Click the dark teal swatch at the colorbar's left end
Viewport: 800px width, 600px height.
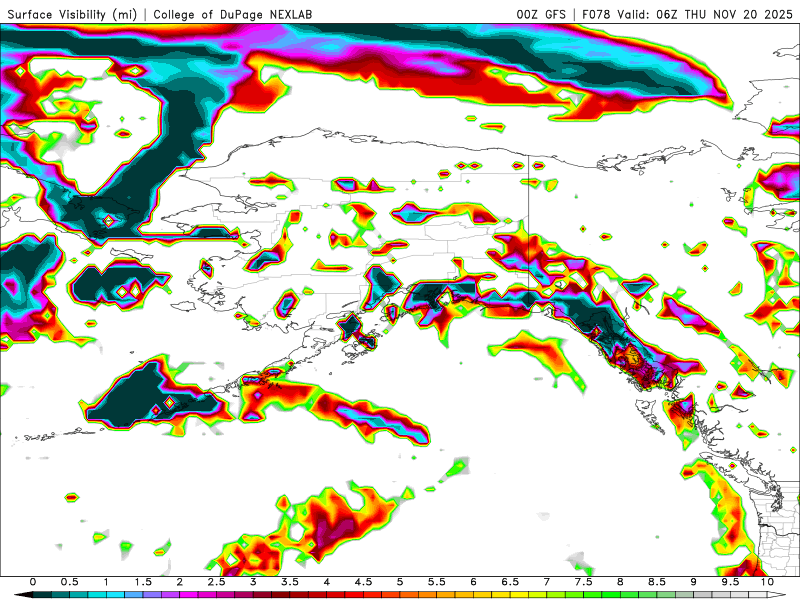[42, 595]
